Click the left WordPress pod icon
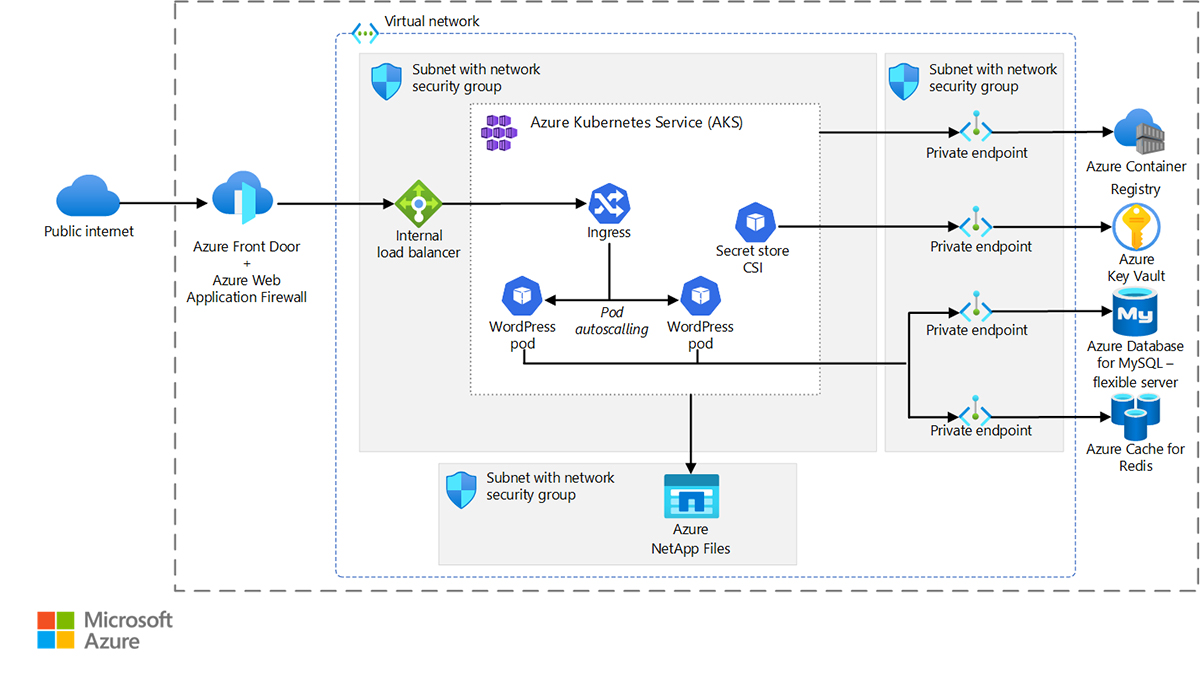The height and width of the screenshot is (686, 1200). pos(522,296)
